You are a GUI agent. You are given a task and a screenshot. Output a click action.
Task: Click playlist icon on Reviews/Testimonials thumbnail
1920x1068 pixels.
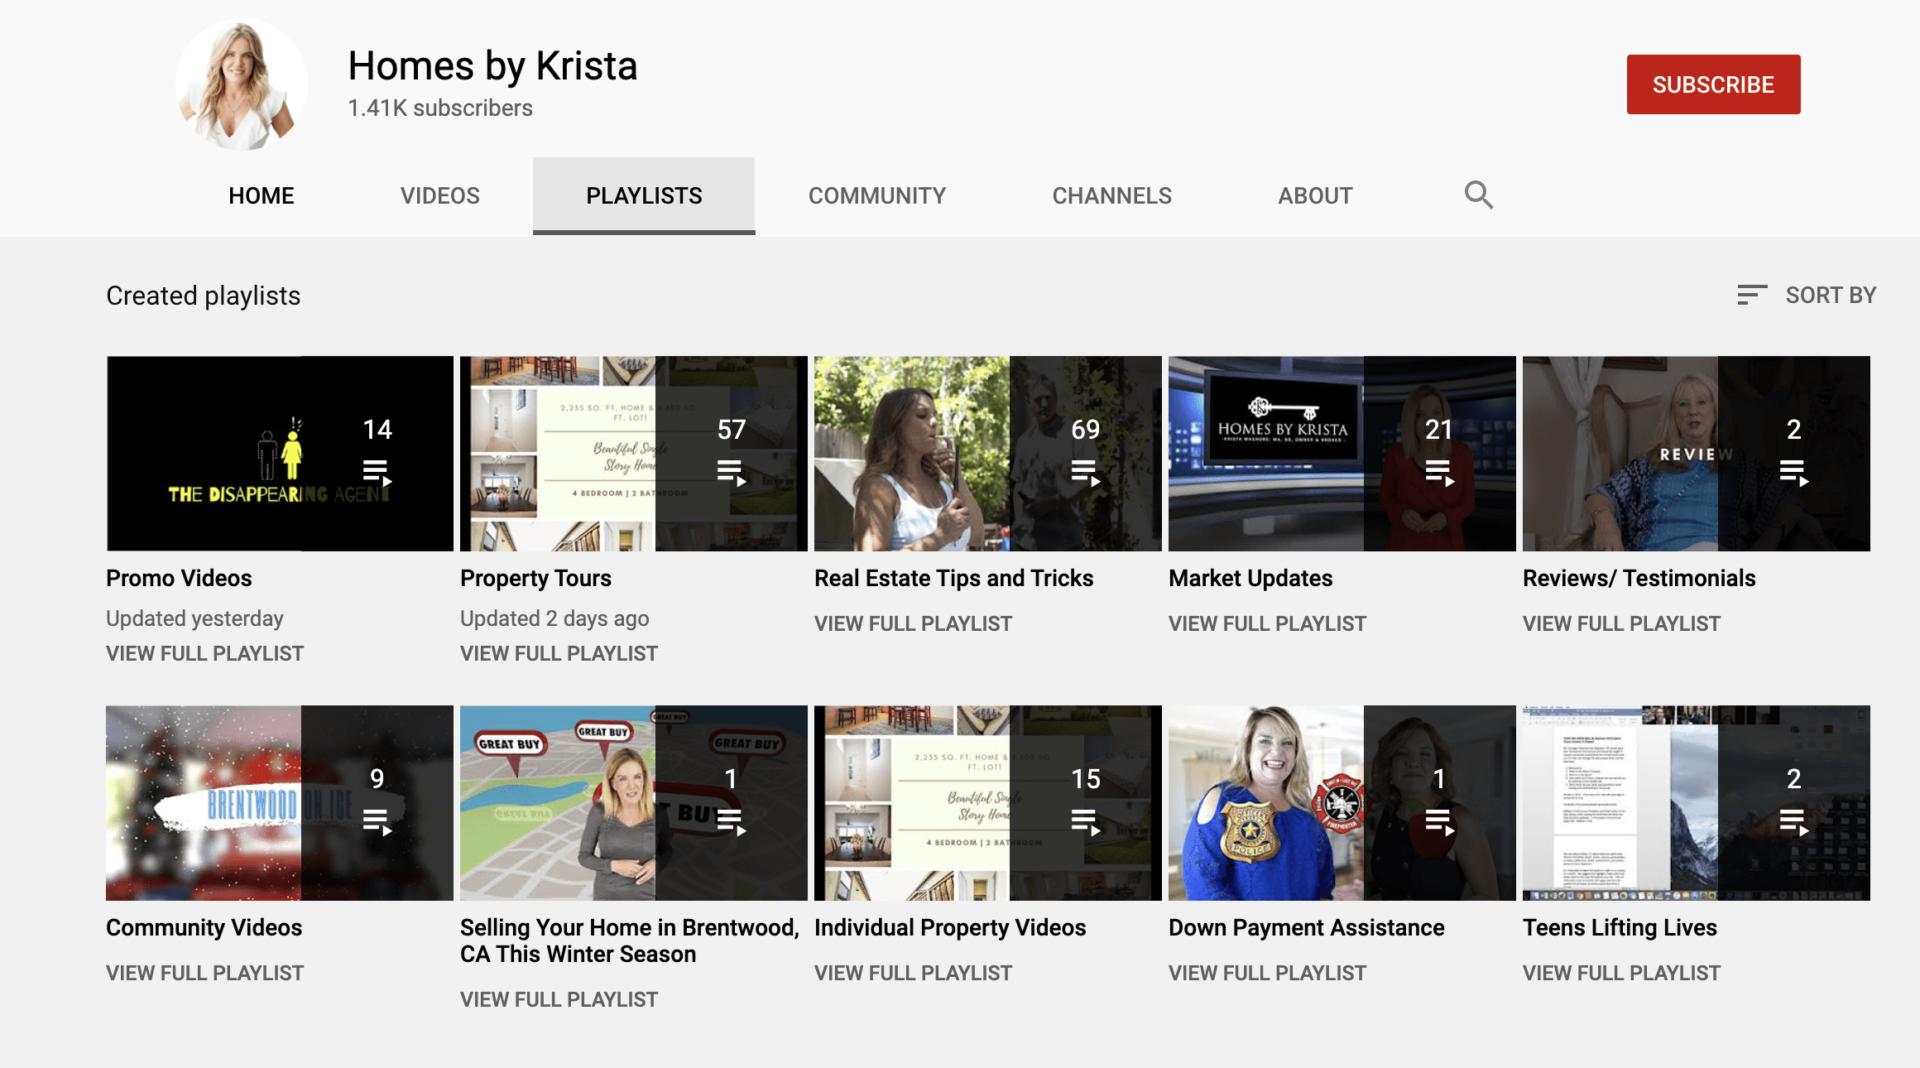point(1793,472)
